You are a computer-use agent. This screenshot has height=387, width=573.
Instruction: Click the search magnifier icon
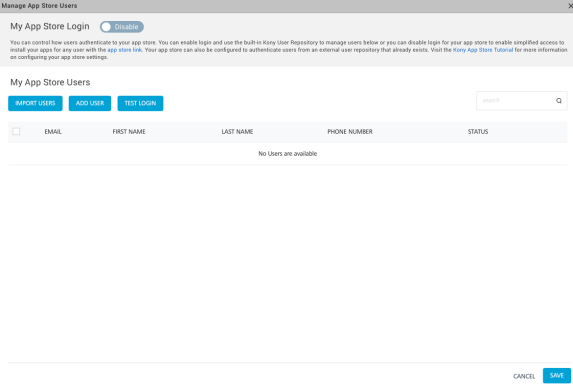click(558, 100)
